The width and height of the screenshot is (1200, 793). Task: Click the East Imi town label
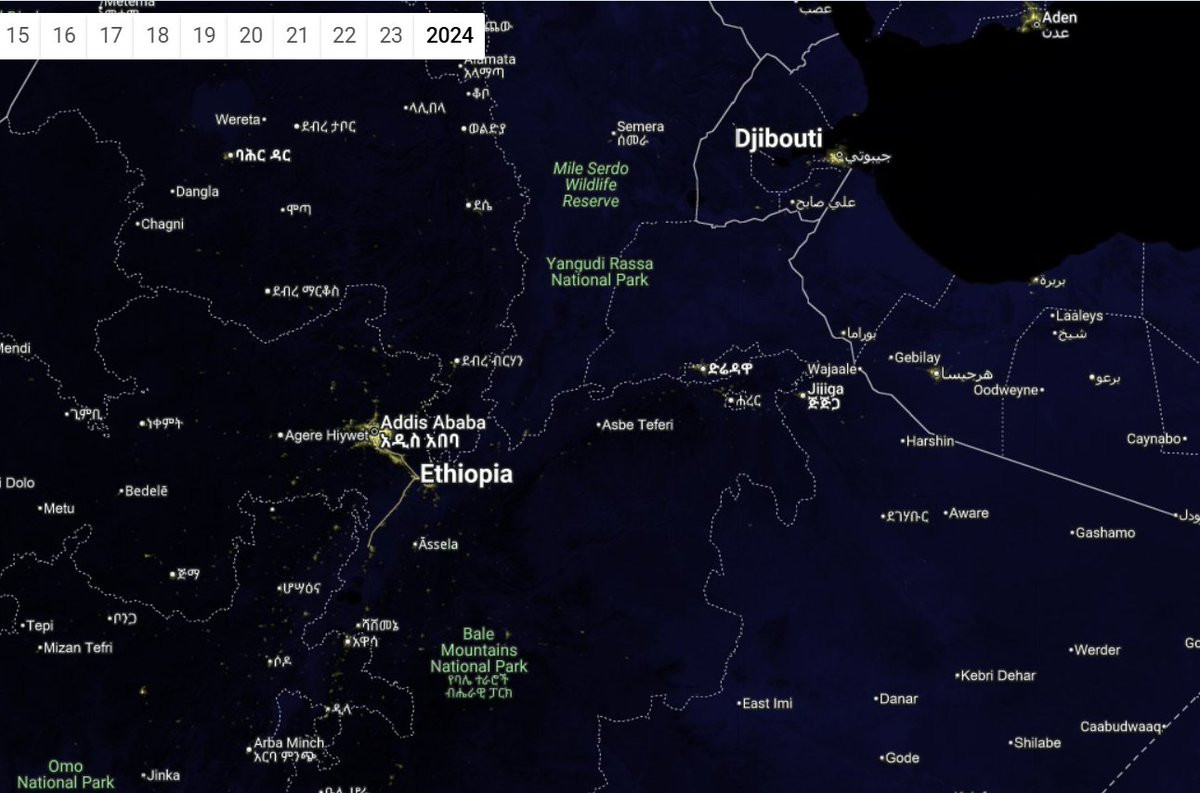tap(768, 704)
